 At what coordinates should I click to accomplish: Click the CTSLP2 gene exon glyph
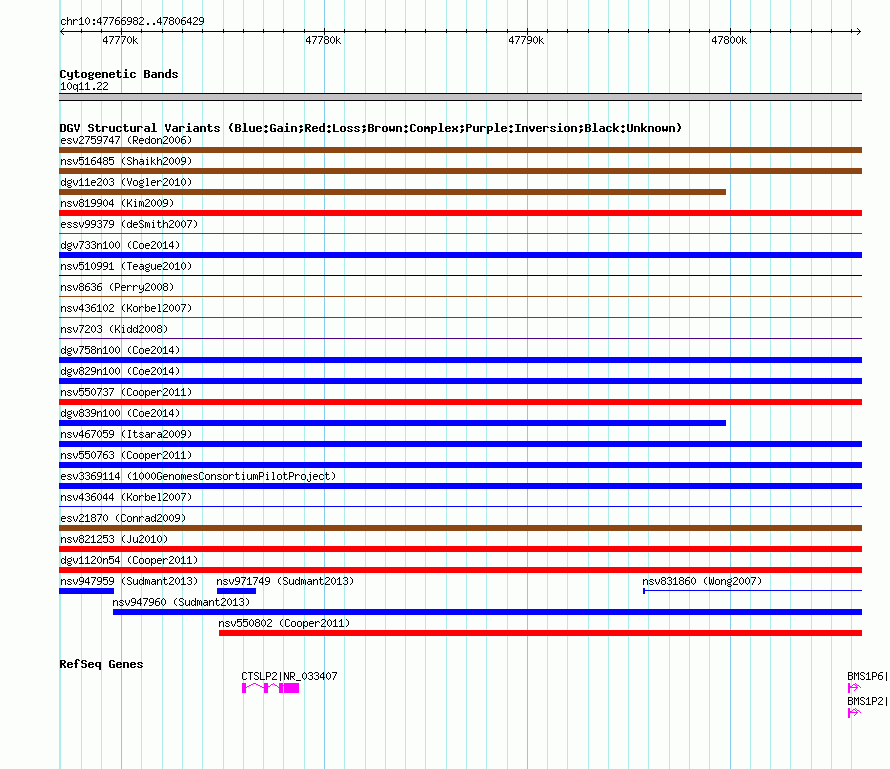click(x=270, y=688)
